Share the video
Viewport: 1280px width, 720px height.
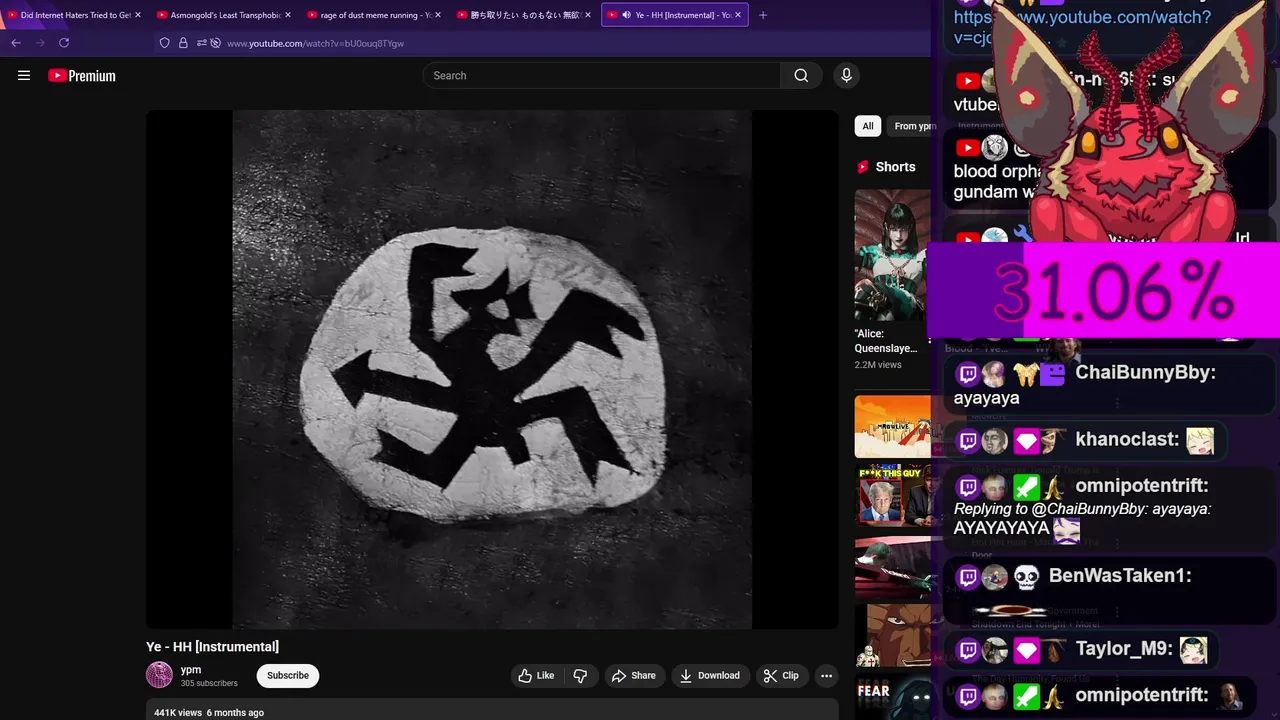point(634,676)
